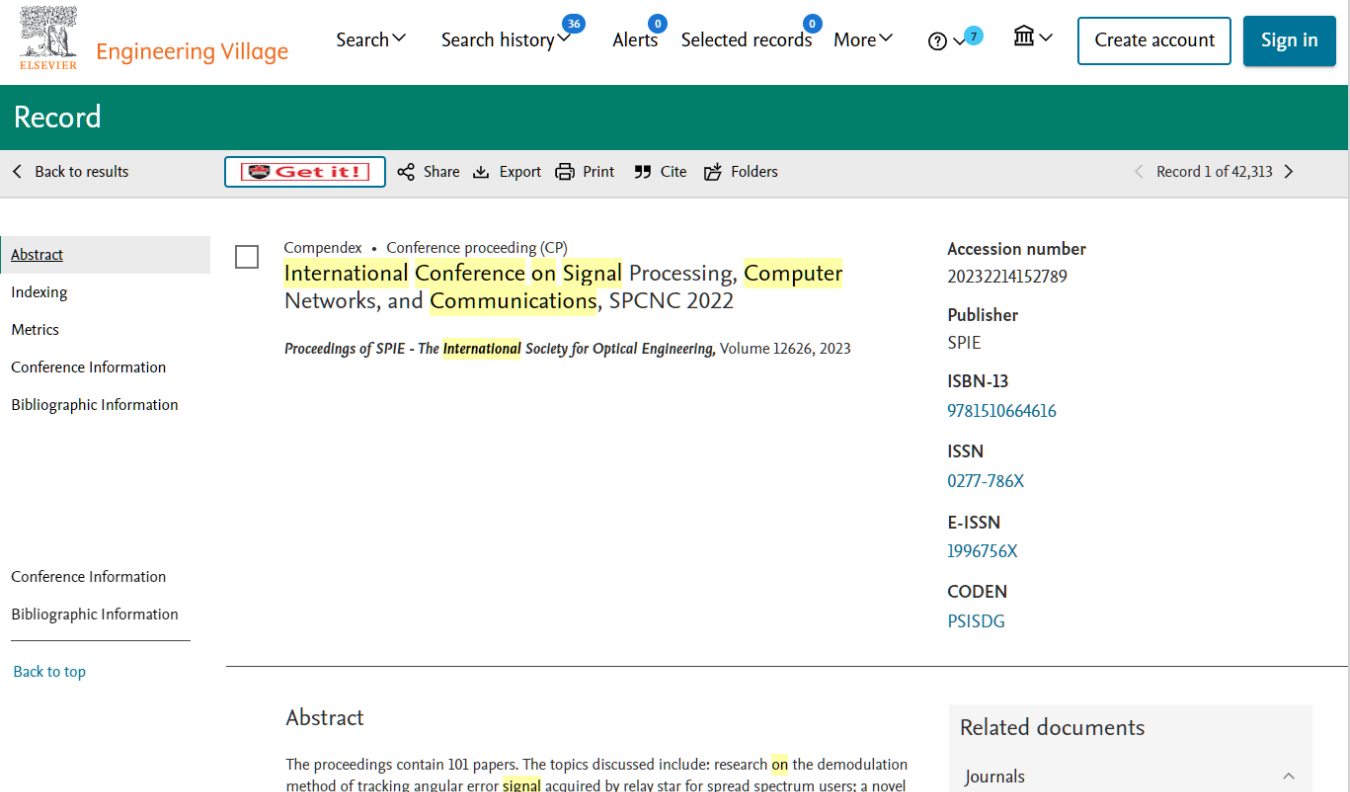Select Indexing in the side navigation
The width and height of the screenshot is (1350, 792).
39,292
